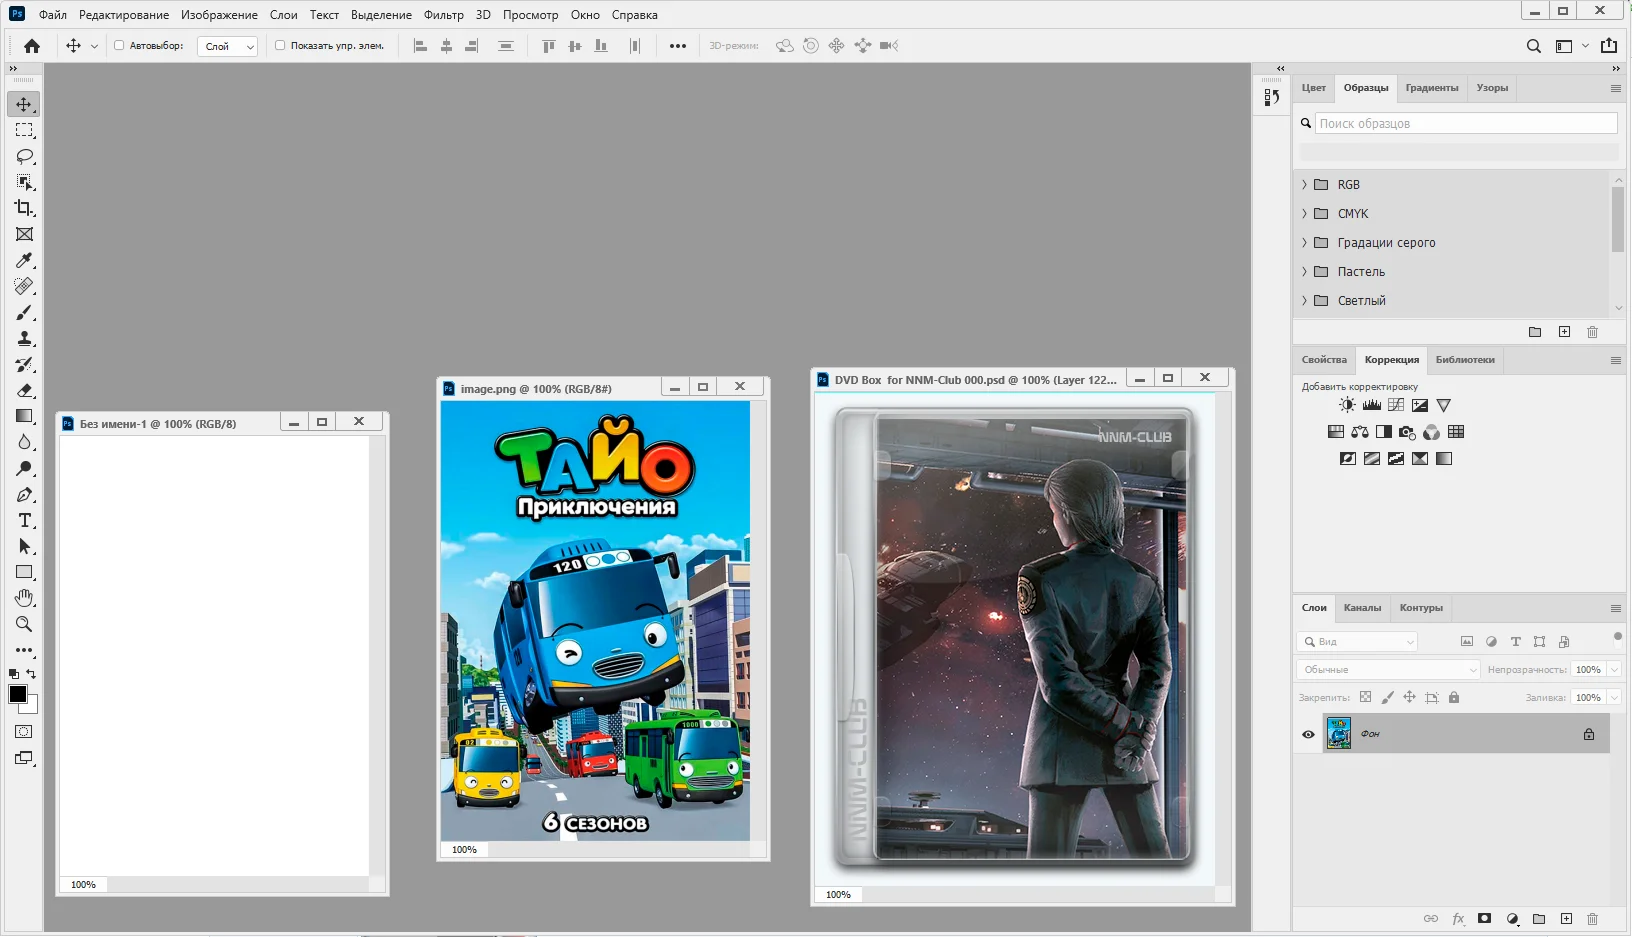
Task: Toggle lock transparent pixels
Action: [1366, 697]
